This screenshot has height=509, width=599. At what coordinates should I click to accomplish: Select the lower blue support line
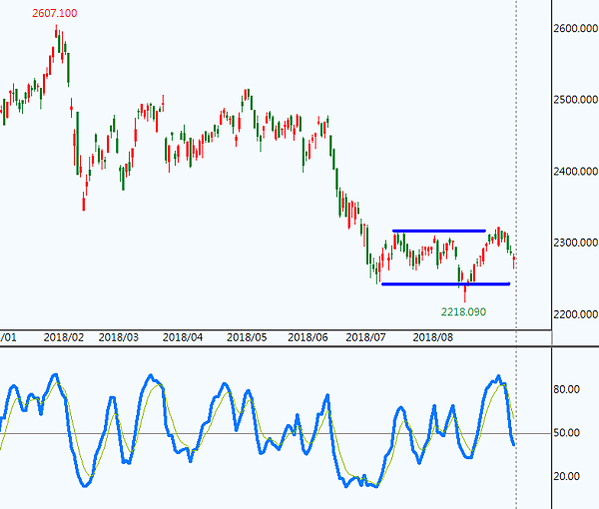(446, 284)
